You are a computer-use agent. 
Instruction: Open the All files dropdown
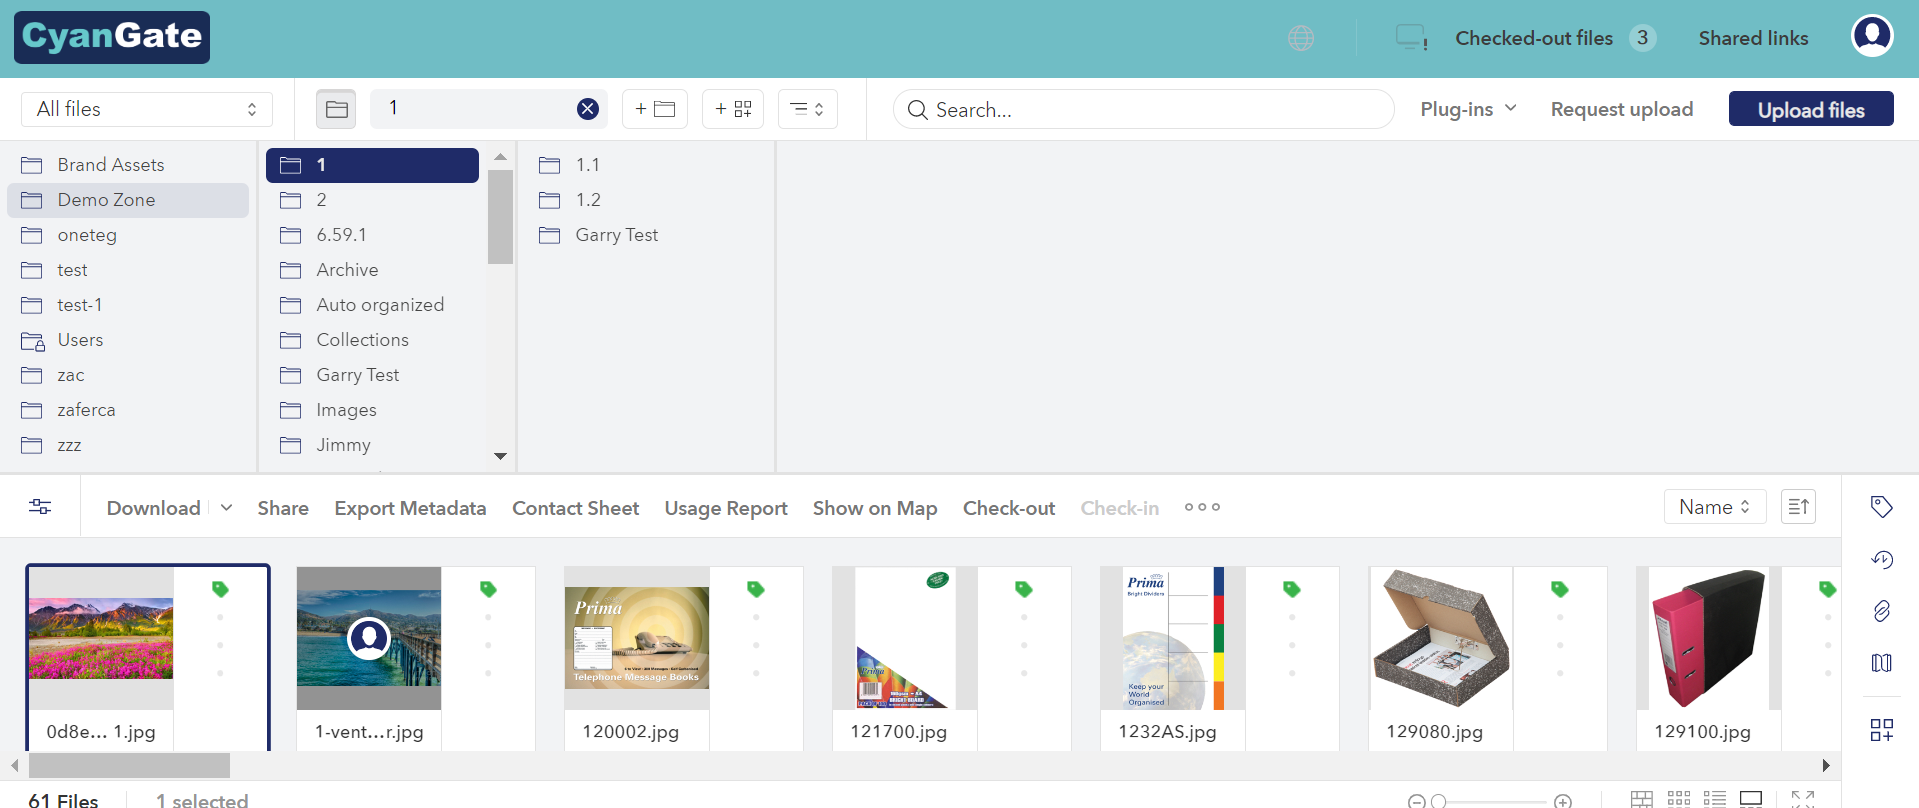(x=146, y=109)
